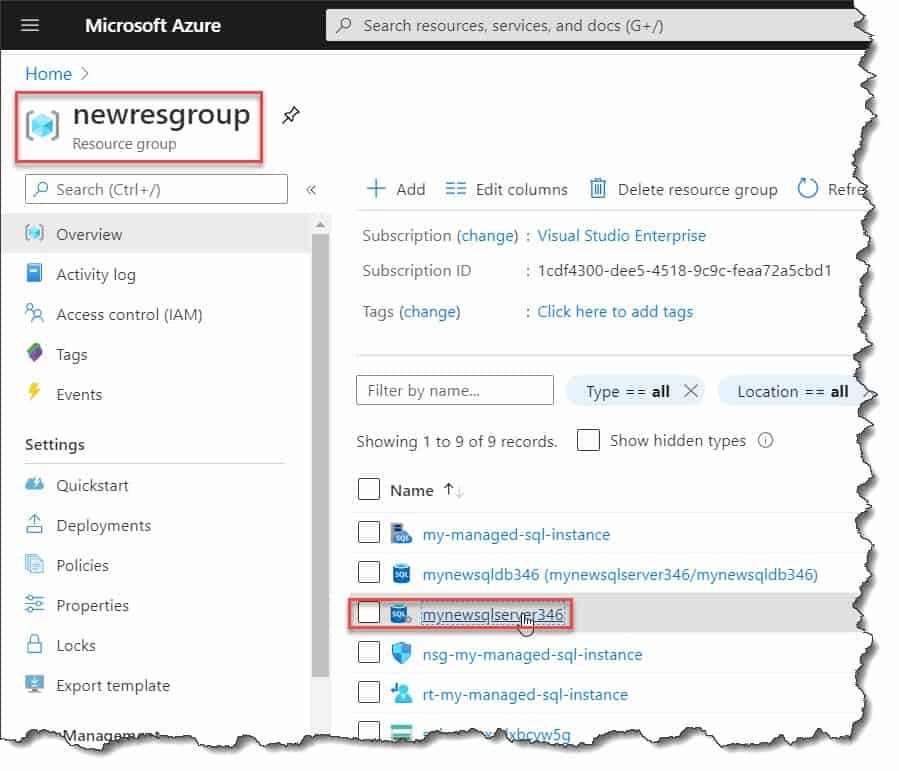Click the nsg shield icon

(401, 652)
